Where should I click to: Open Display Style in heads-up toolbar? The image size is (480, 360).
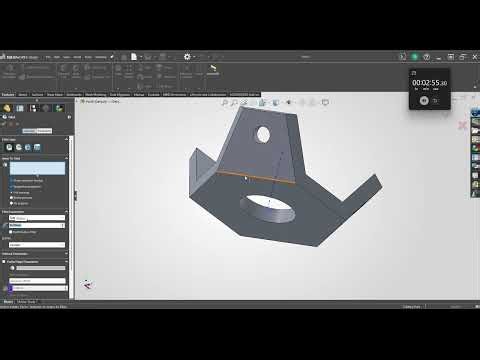276,102
